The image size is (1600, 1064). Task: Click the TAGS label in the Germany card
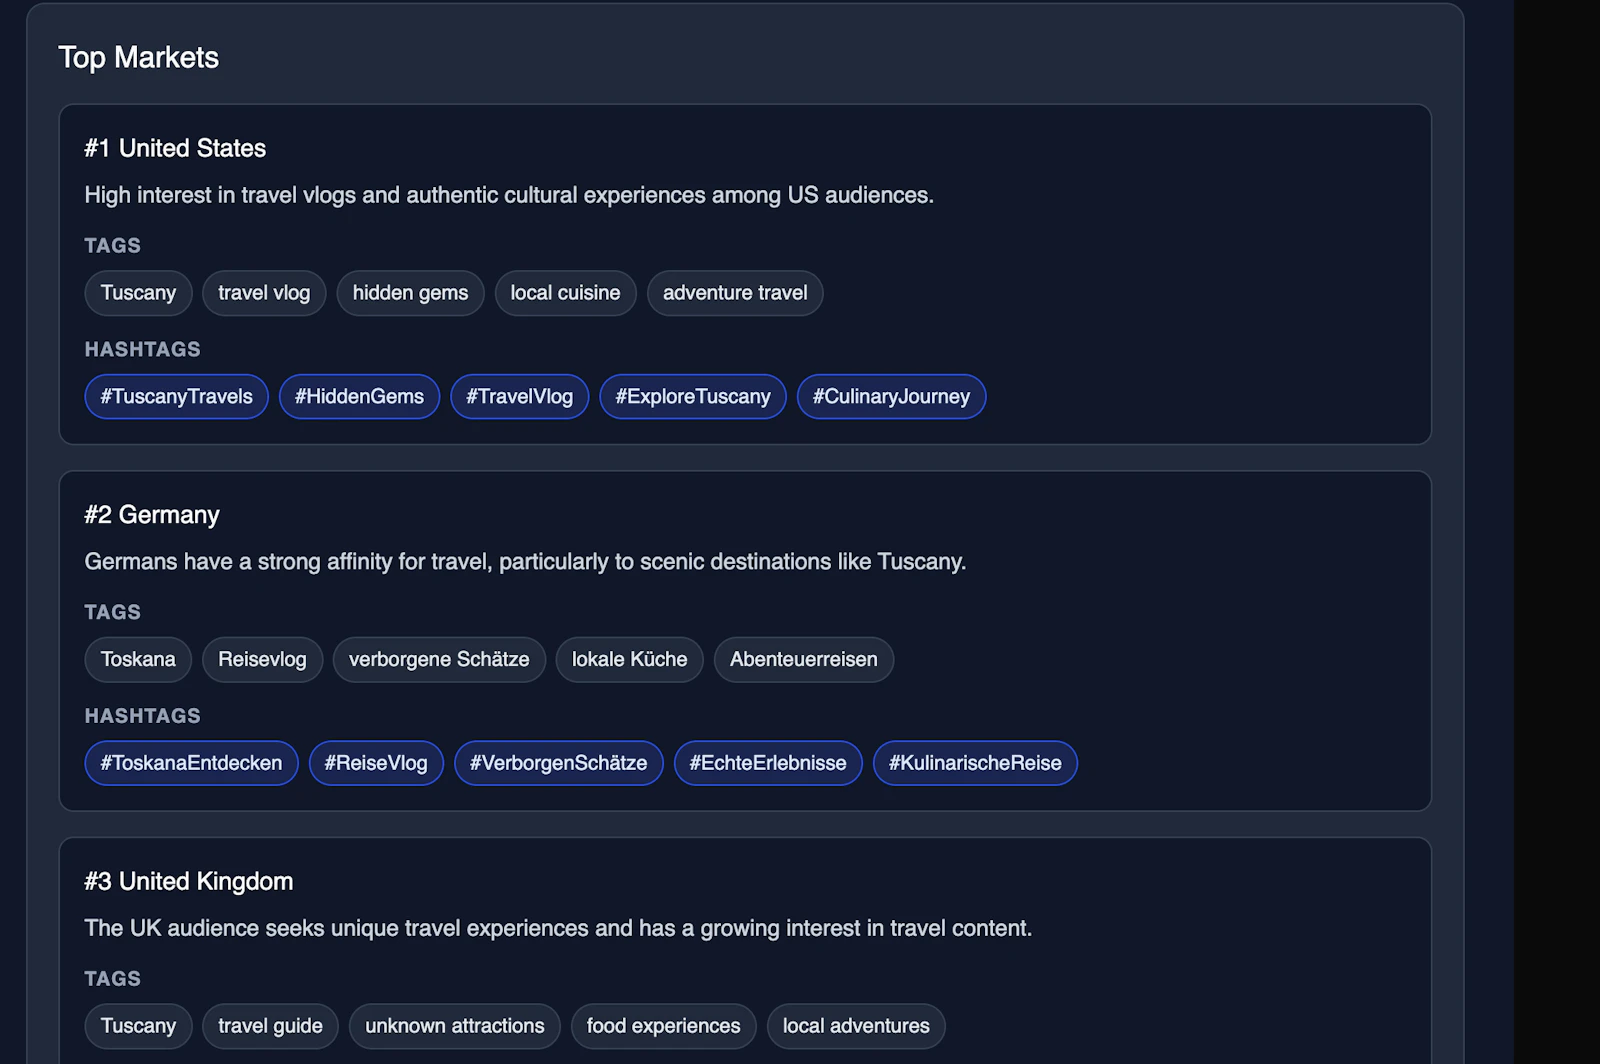click(x=112, y=612)
